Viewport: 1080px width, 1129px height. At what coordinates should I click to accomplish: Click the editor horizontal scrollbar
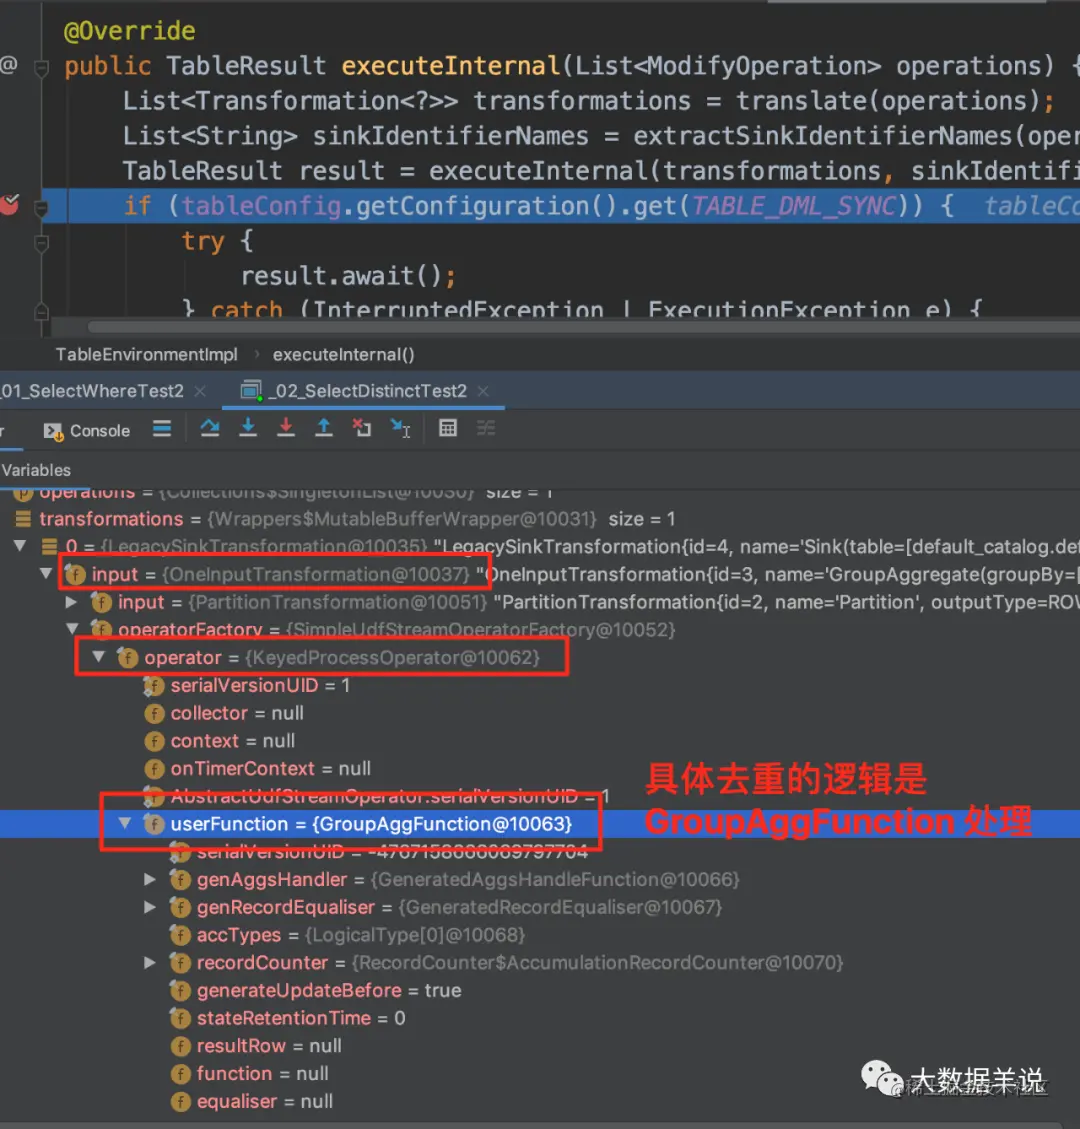click(x=583, y=327)
